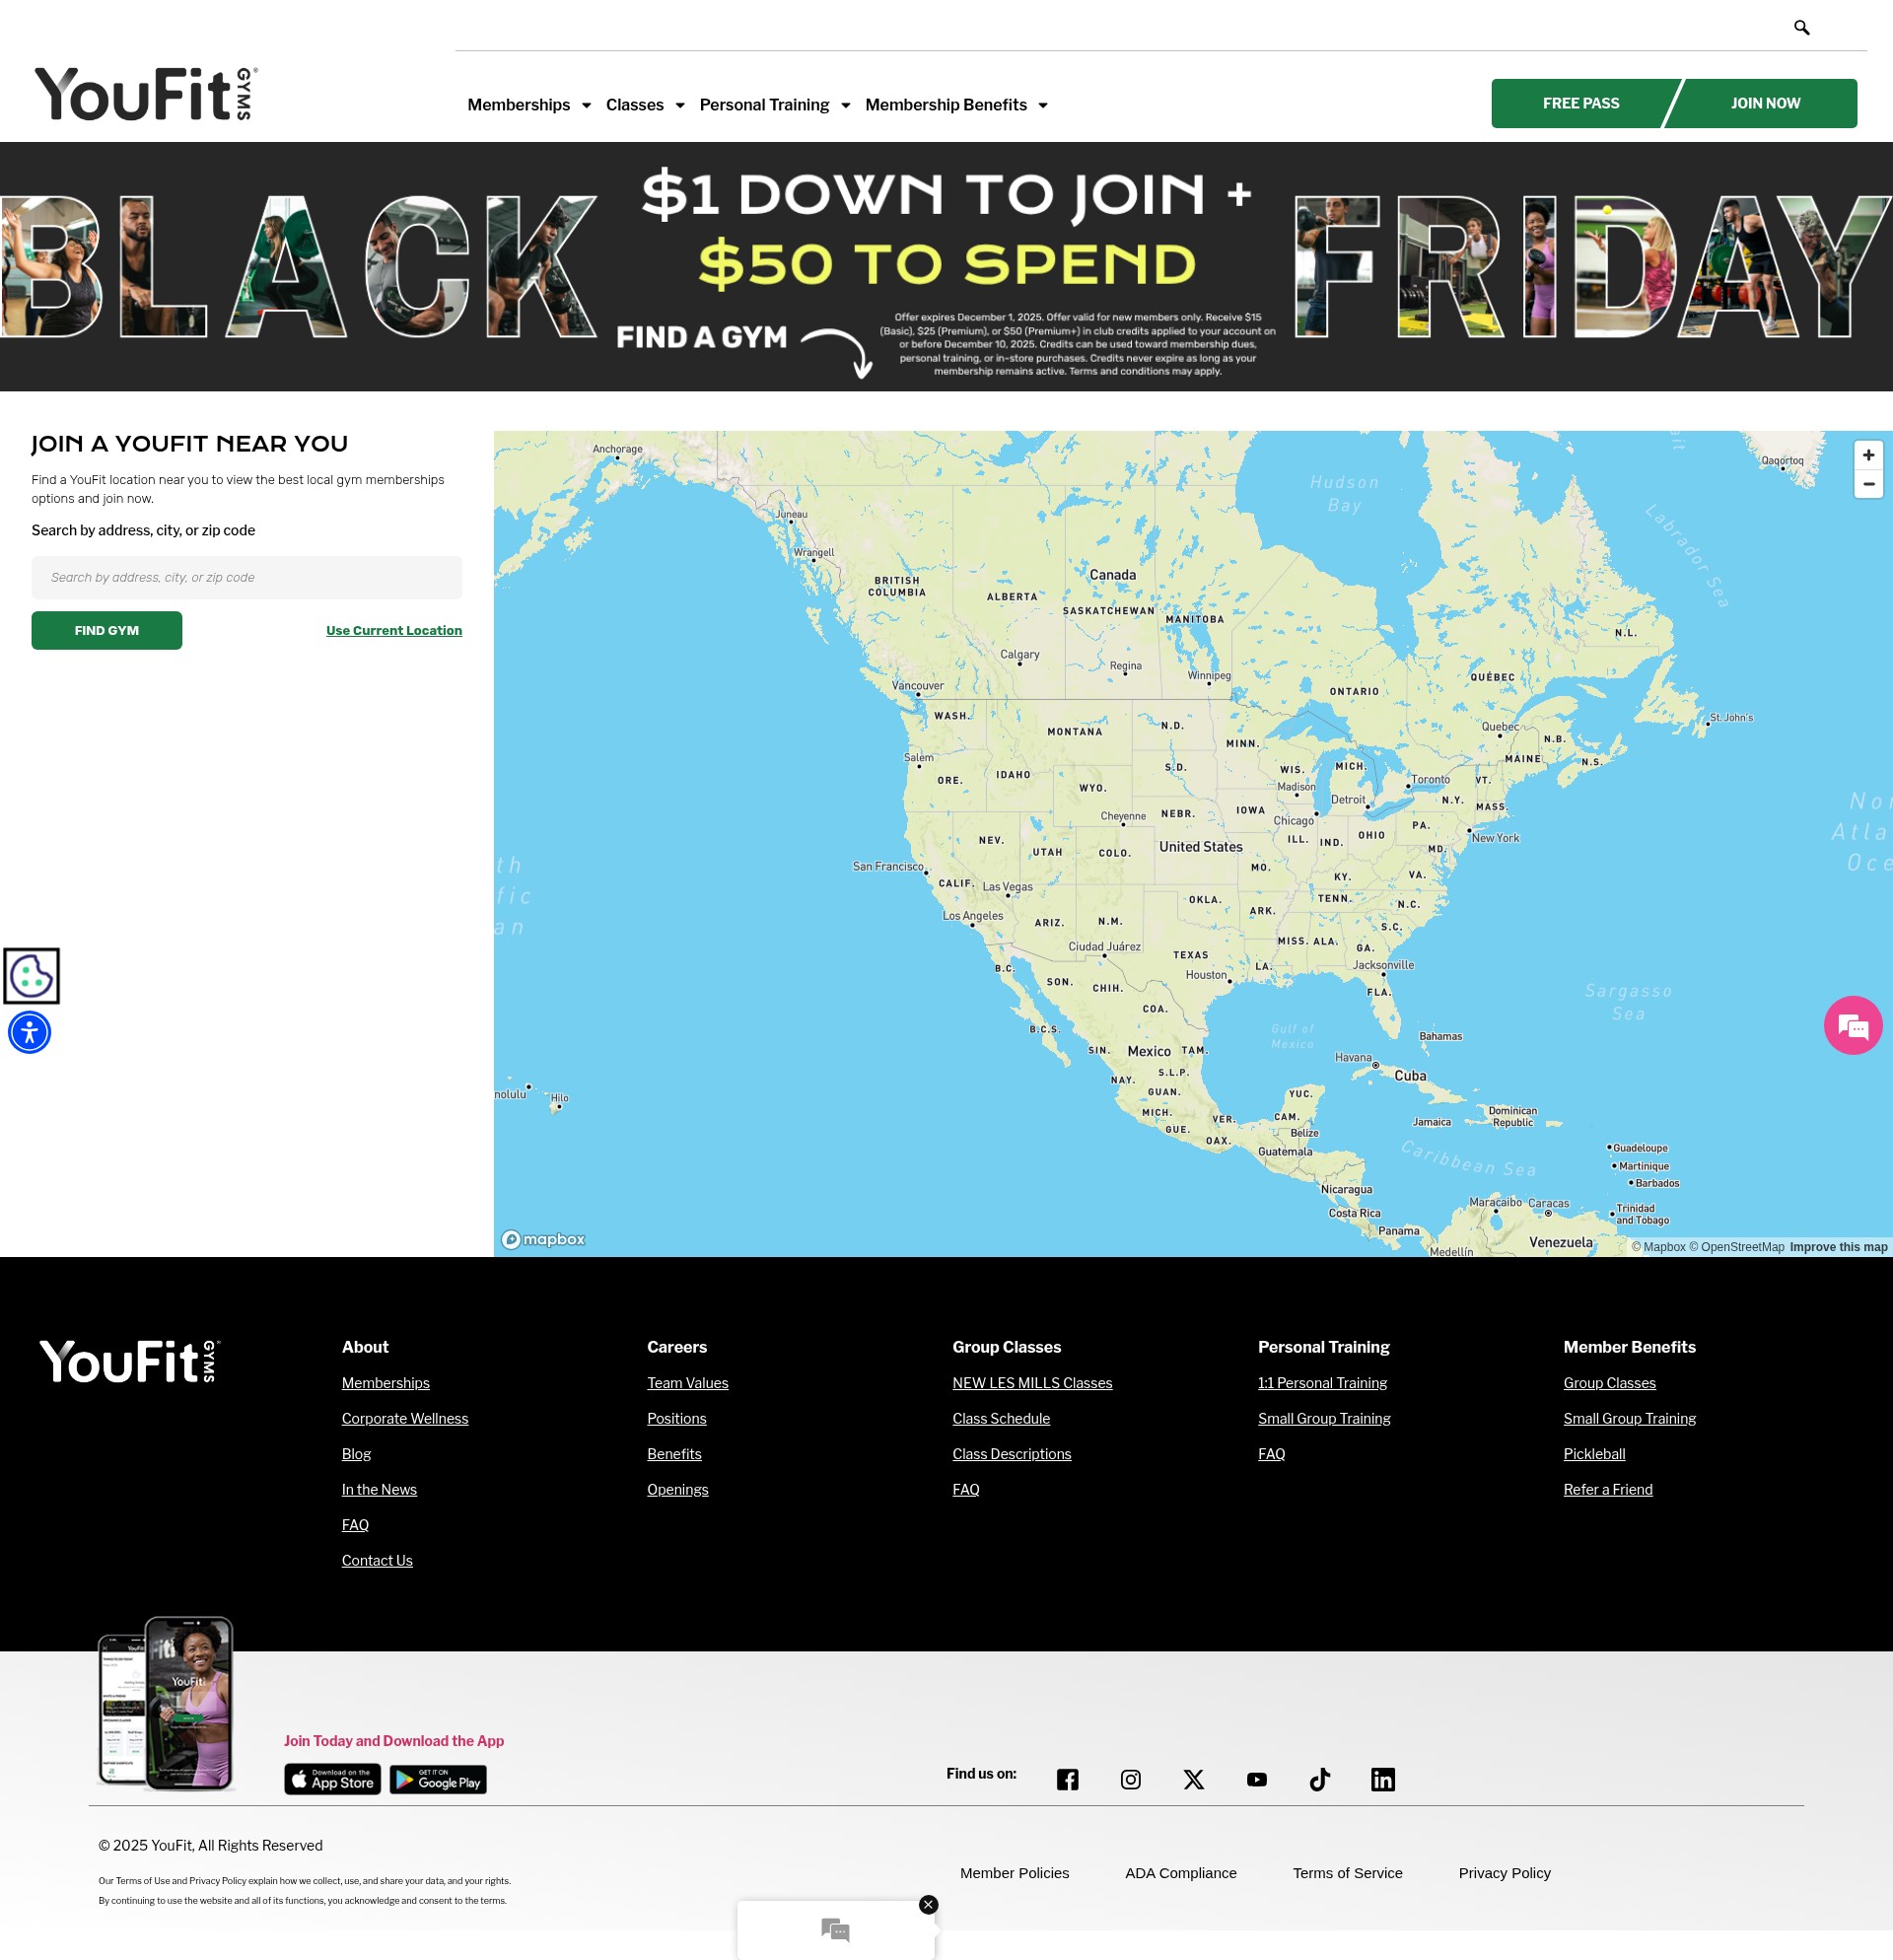Open footer Memberships link under About
Image resolution: width=1893 pixels, height=1960 pixels.
pos(386,1383)
